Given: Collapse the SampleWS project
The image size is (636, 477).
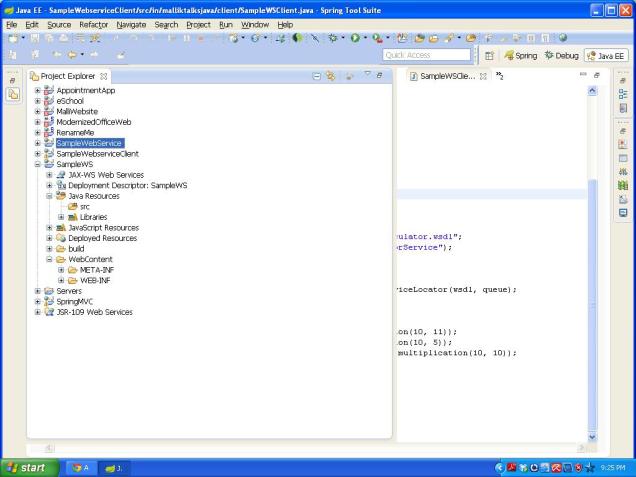Looking at the screenshot, I should (x=37, y=164).
